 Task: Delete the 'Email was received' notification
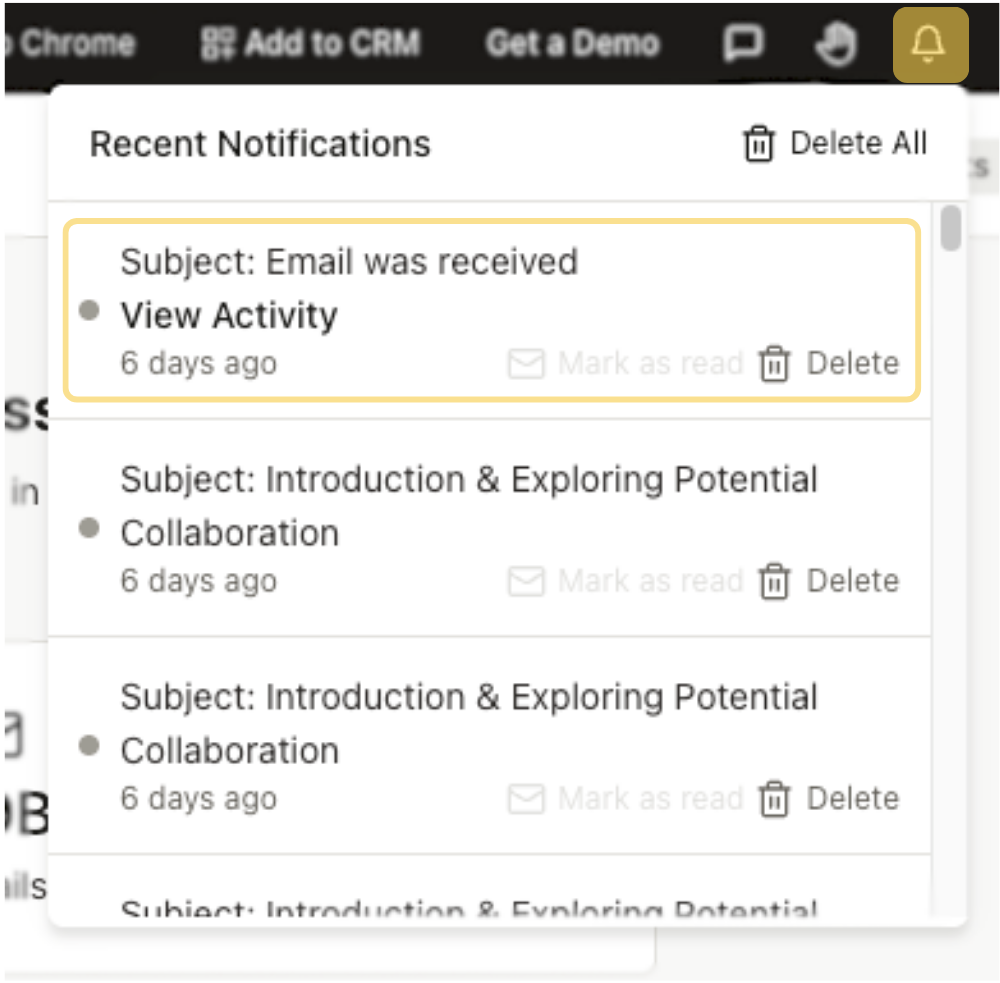tap(829, 364)
